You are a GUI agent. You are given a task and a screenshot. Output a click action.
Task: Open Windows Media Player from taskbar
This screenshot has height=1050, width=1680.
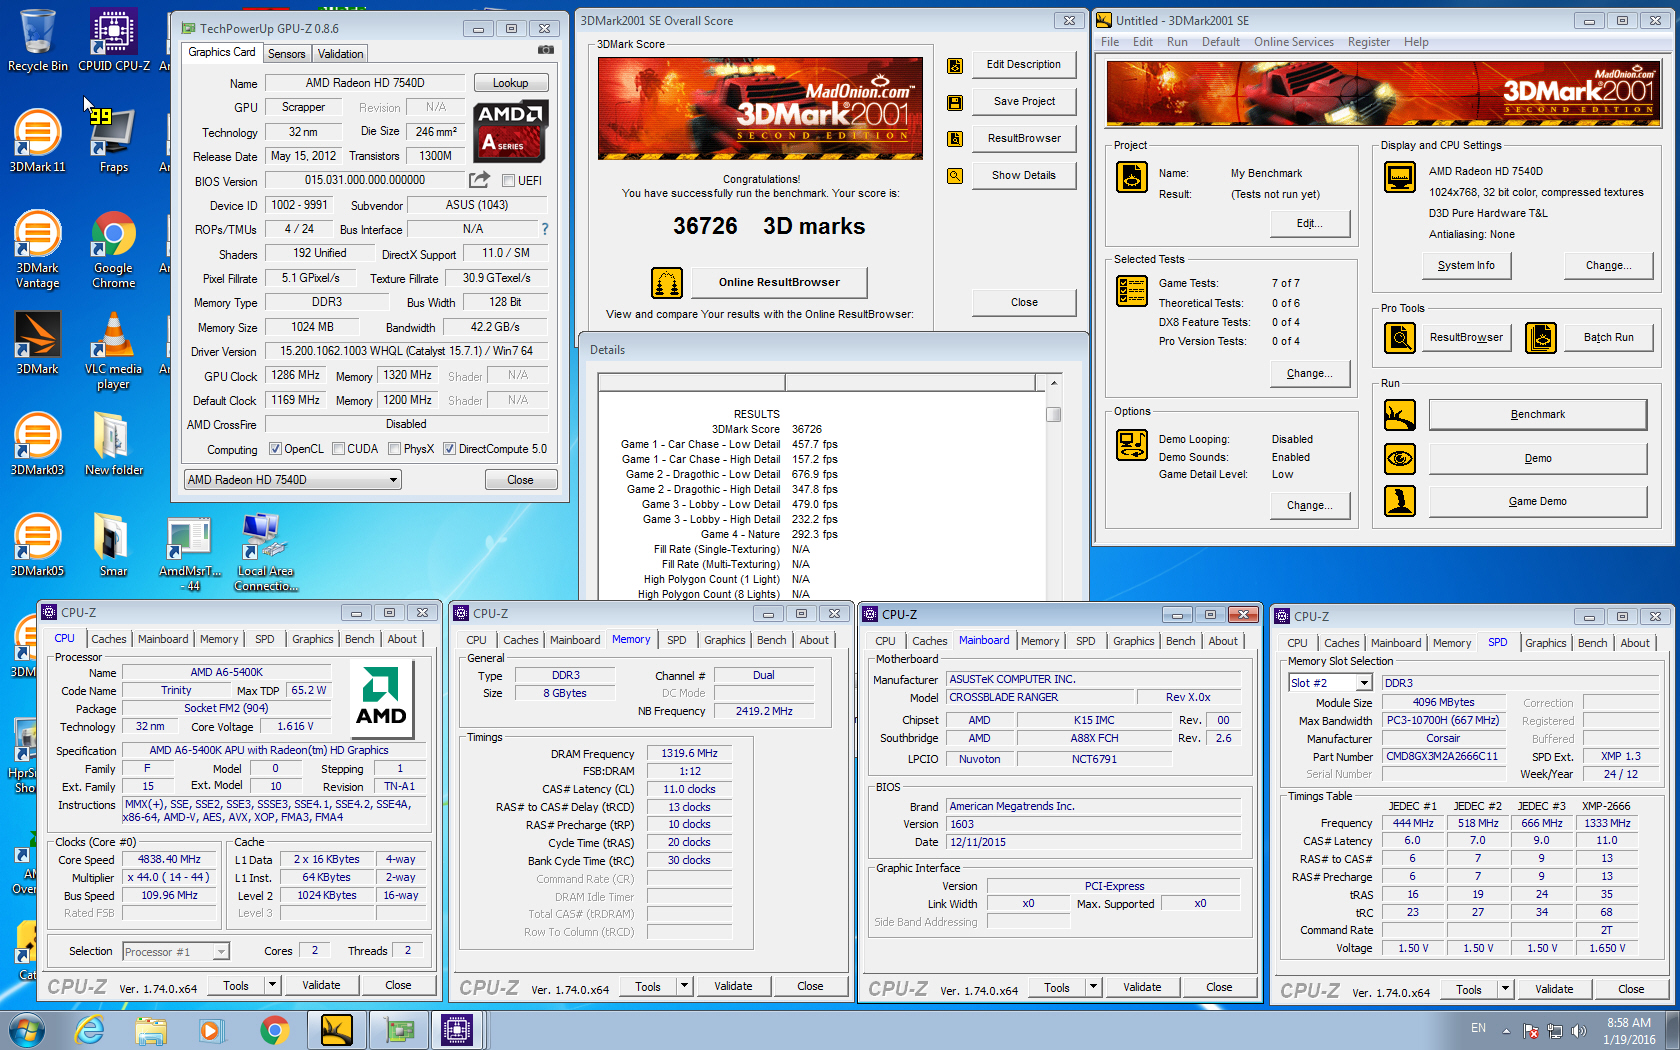211,1030
